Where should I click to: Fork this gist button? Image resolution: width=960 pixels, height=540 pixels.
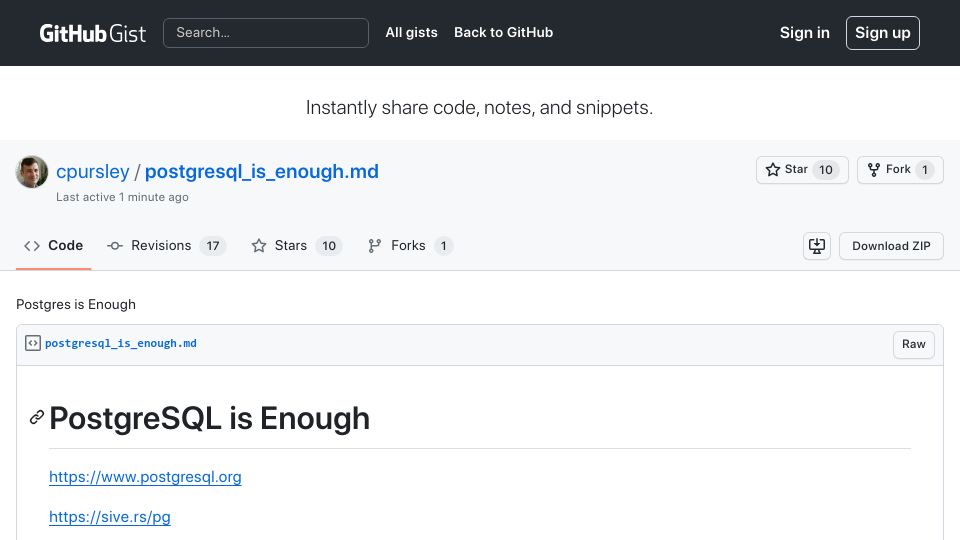pos(900,170)
